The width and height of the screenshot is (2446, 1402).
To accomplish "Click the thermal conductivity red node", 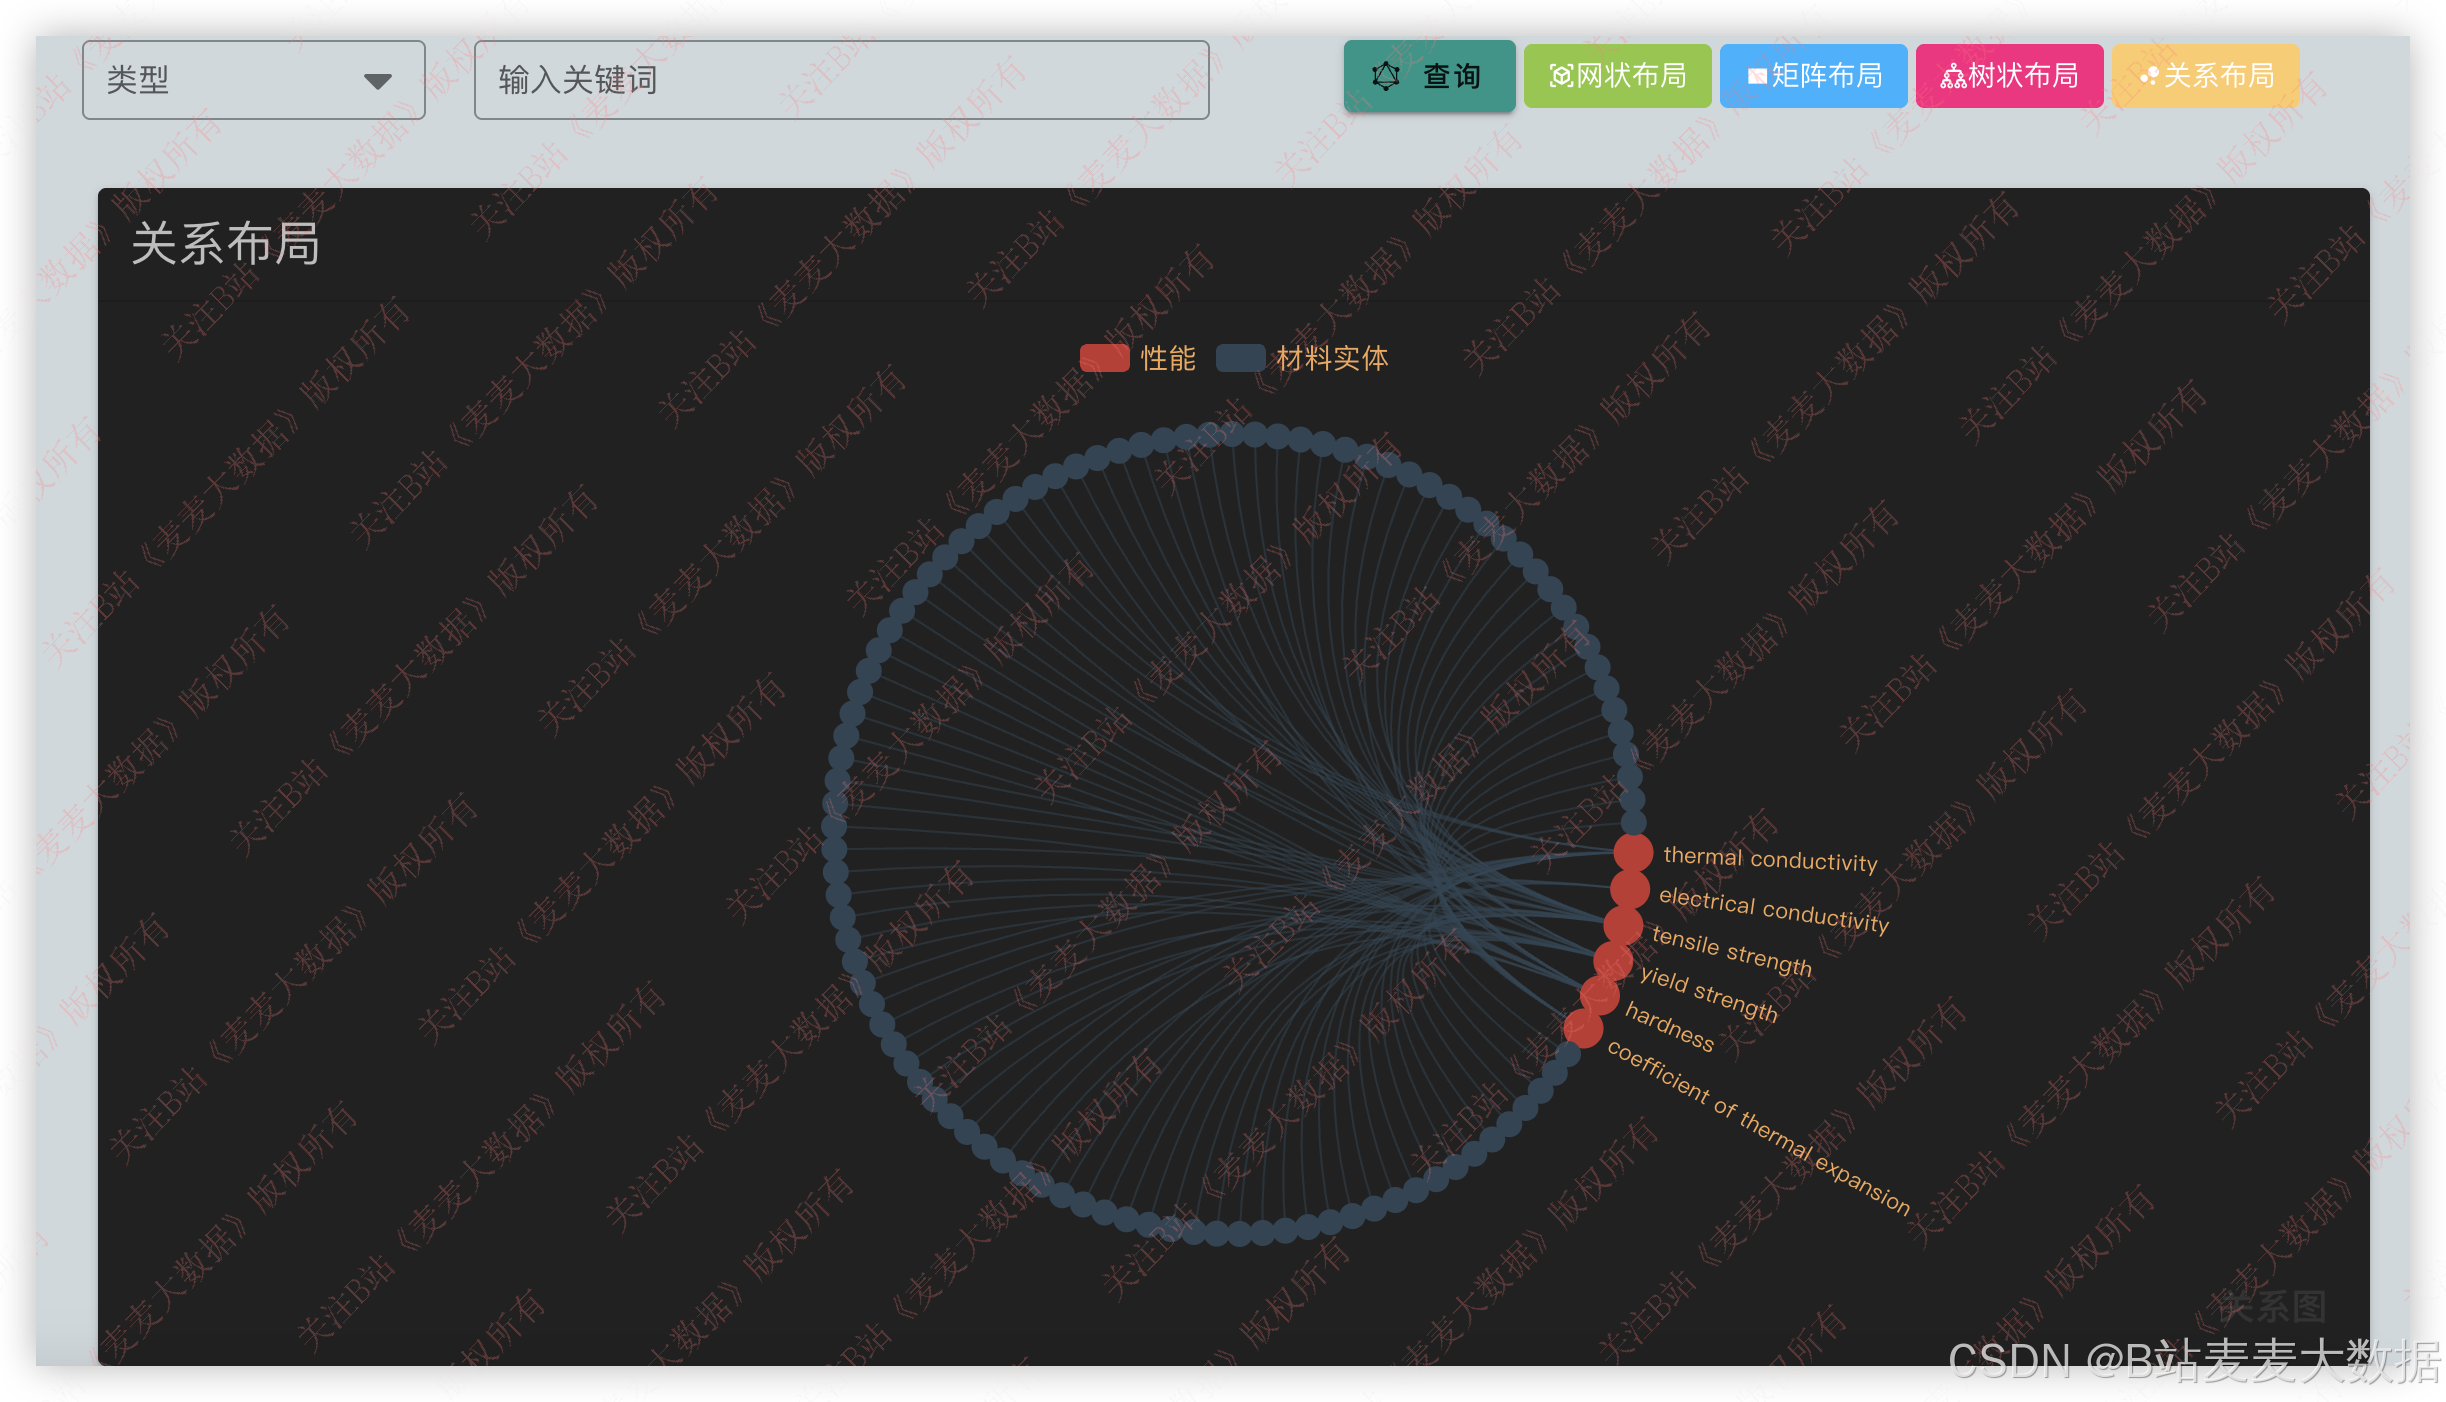I will tap(1633, 853).
